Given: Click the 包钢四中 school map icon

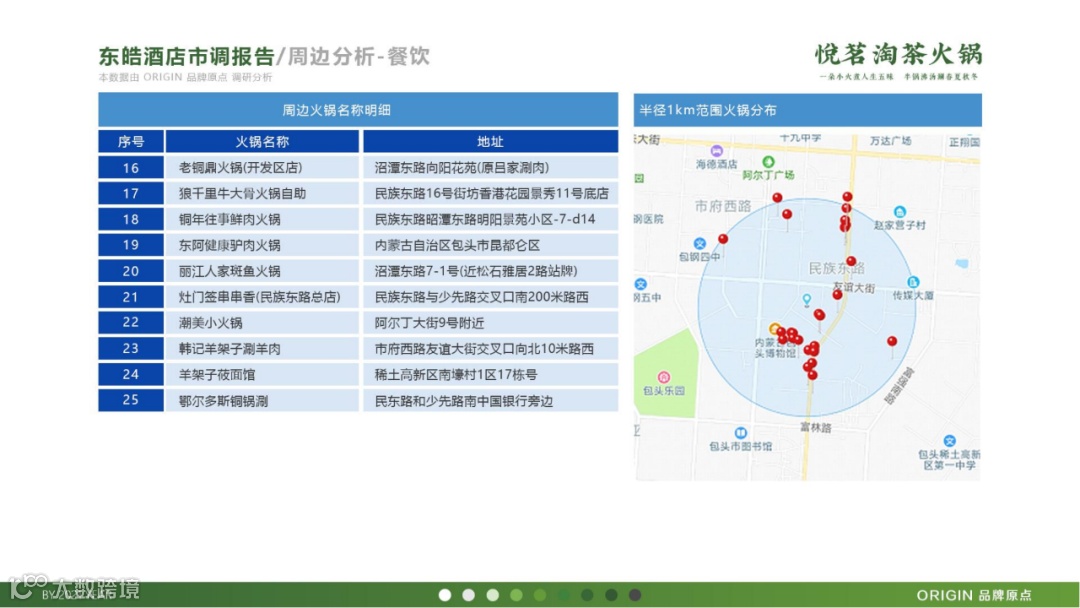Looking at the screenshot, I should point(699,244).
